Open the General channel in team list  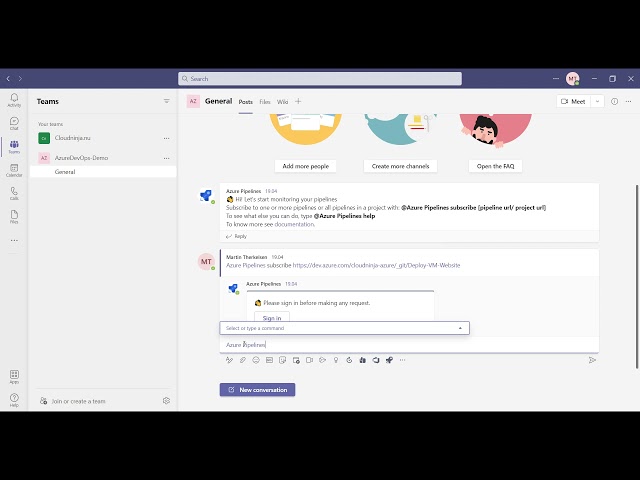coord(103,172)
